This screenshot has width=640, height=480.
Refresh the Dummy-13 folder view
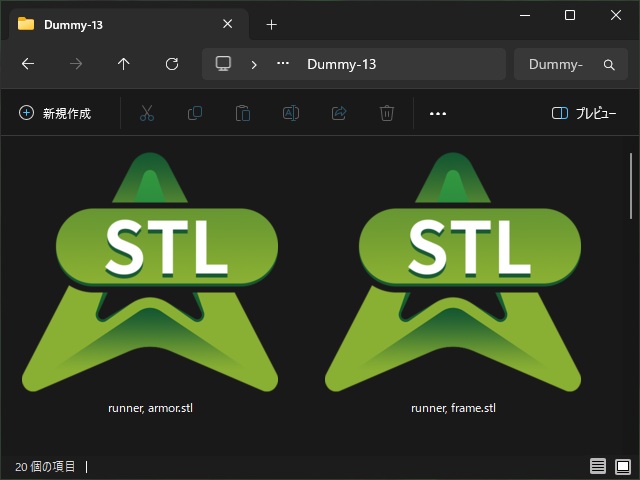[172, 64]
